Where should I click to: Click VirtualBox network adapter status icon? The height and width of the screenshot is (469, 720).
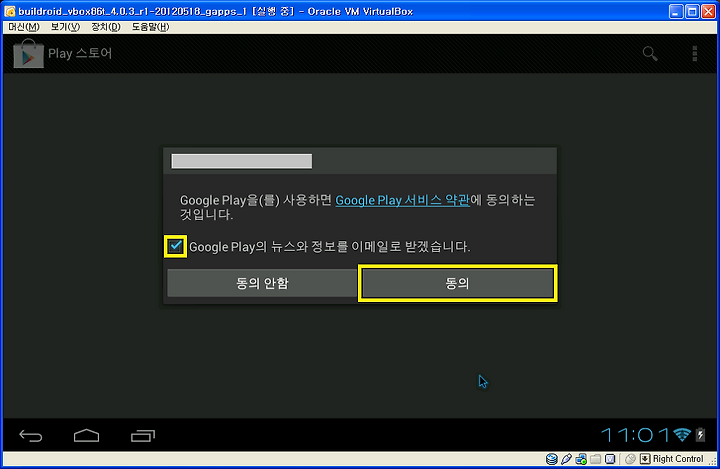pos(581,459)
